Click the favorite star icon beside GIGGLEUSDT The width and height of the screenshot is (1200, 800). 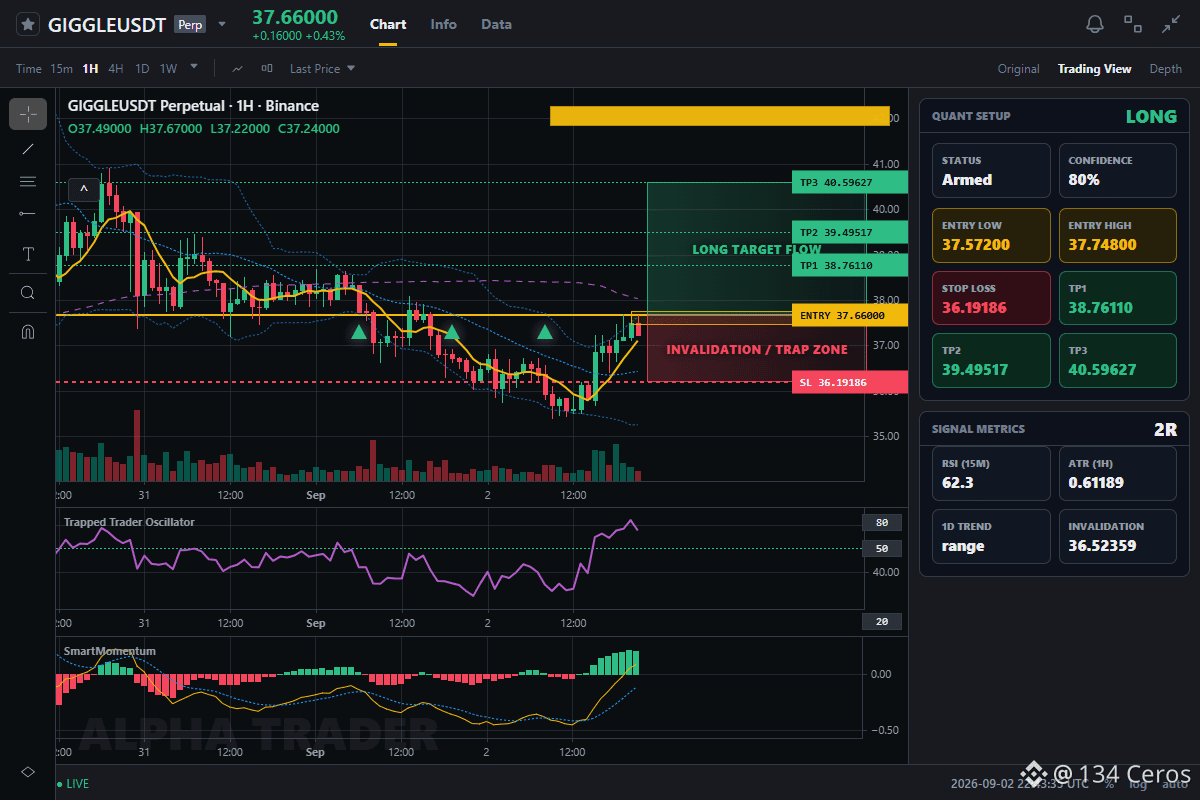pos(28,24)
